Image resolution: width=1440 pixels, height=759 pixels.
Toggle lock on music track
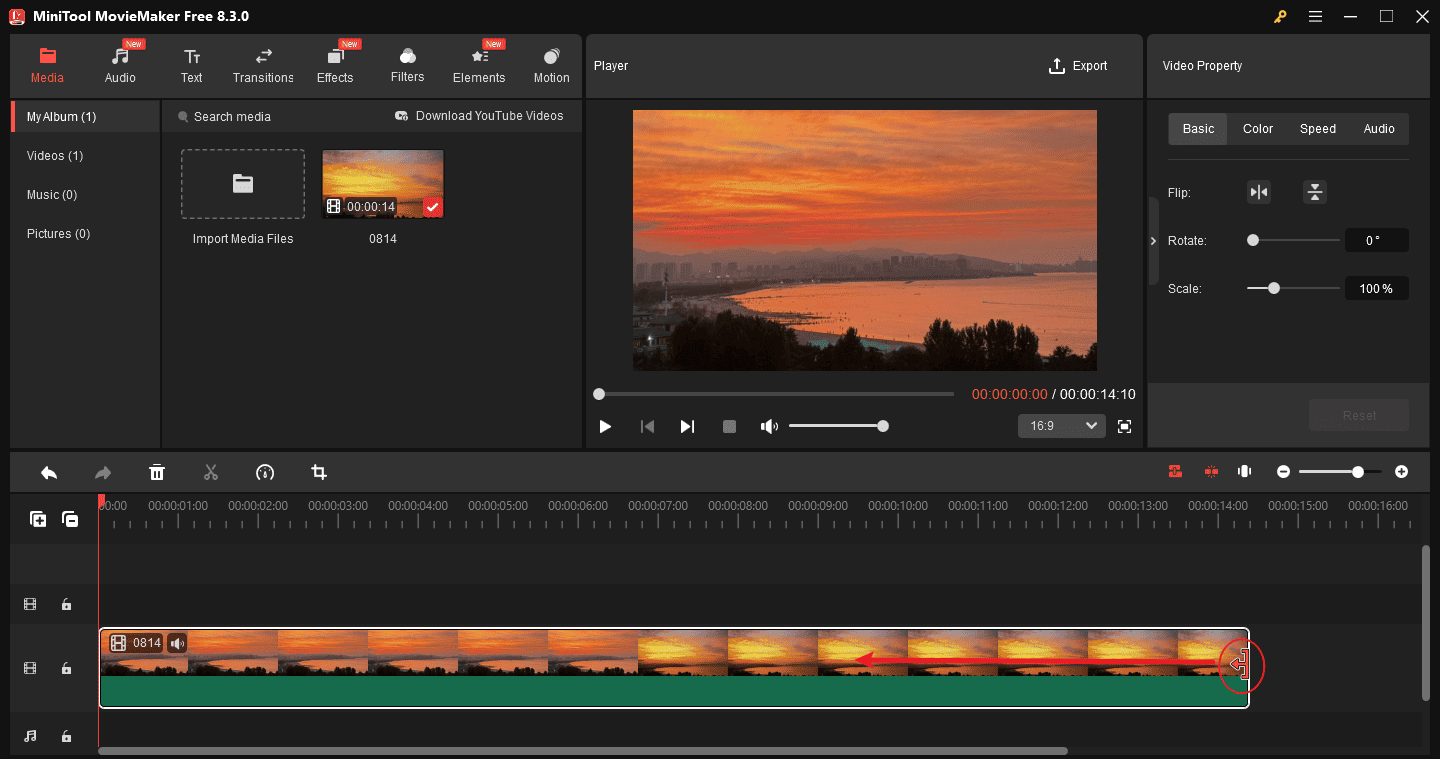(x=66, y=736)
